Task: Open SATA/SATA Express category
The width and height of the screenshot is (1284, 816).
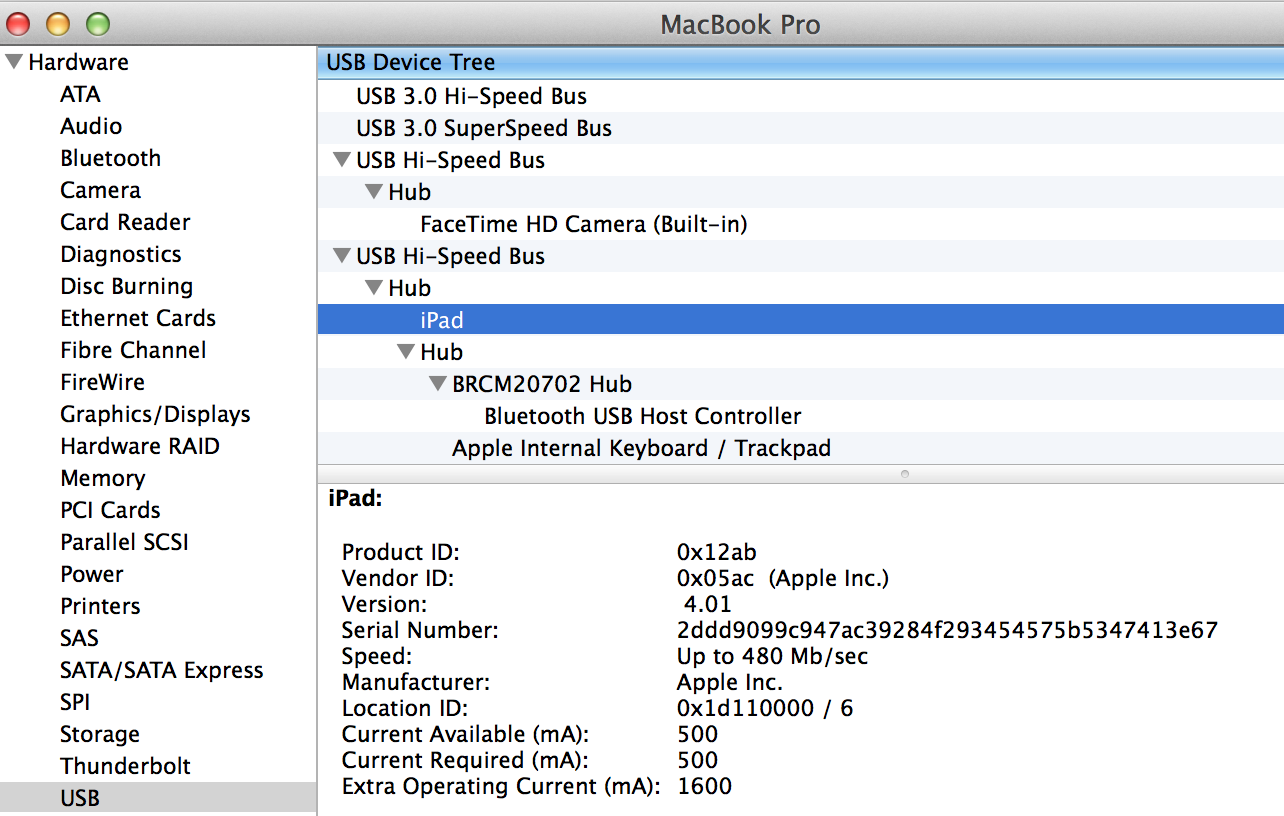Action: 161,670
